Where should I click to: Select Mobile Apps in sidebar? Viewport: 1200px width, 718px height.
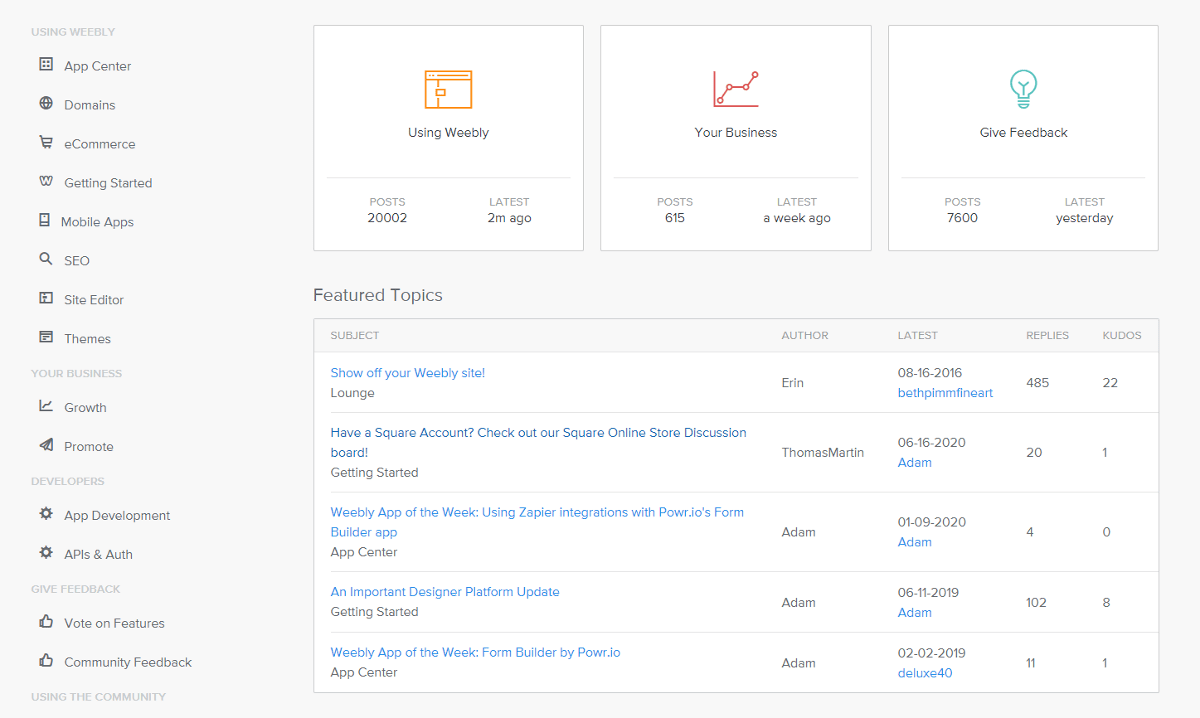coord(97,222)
